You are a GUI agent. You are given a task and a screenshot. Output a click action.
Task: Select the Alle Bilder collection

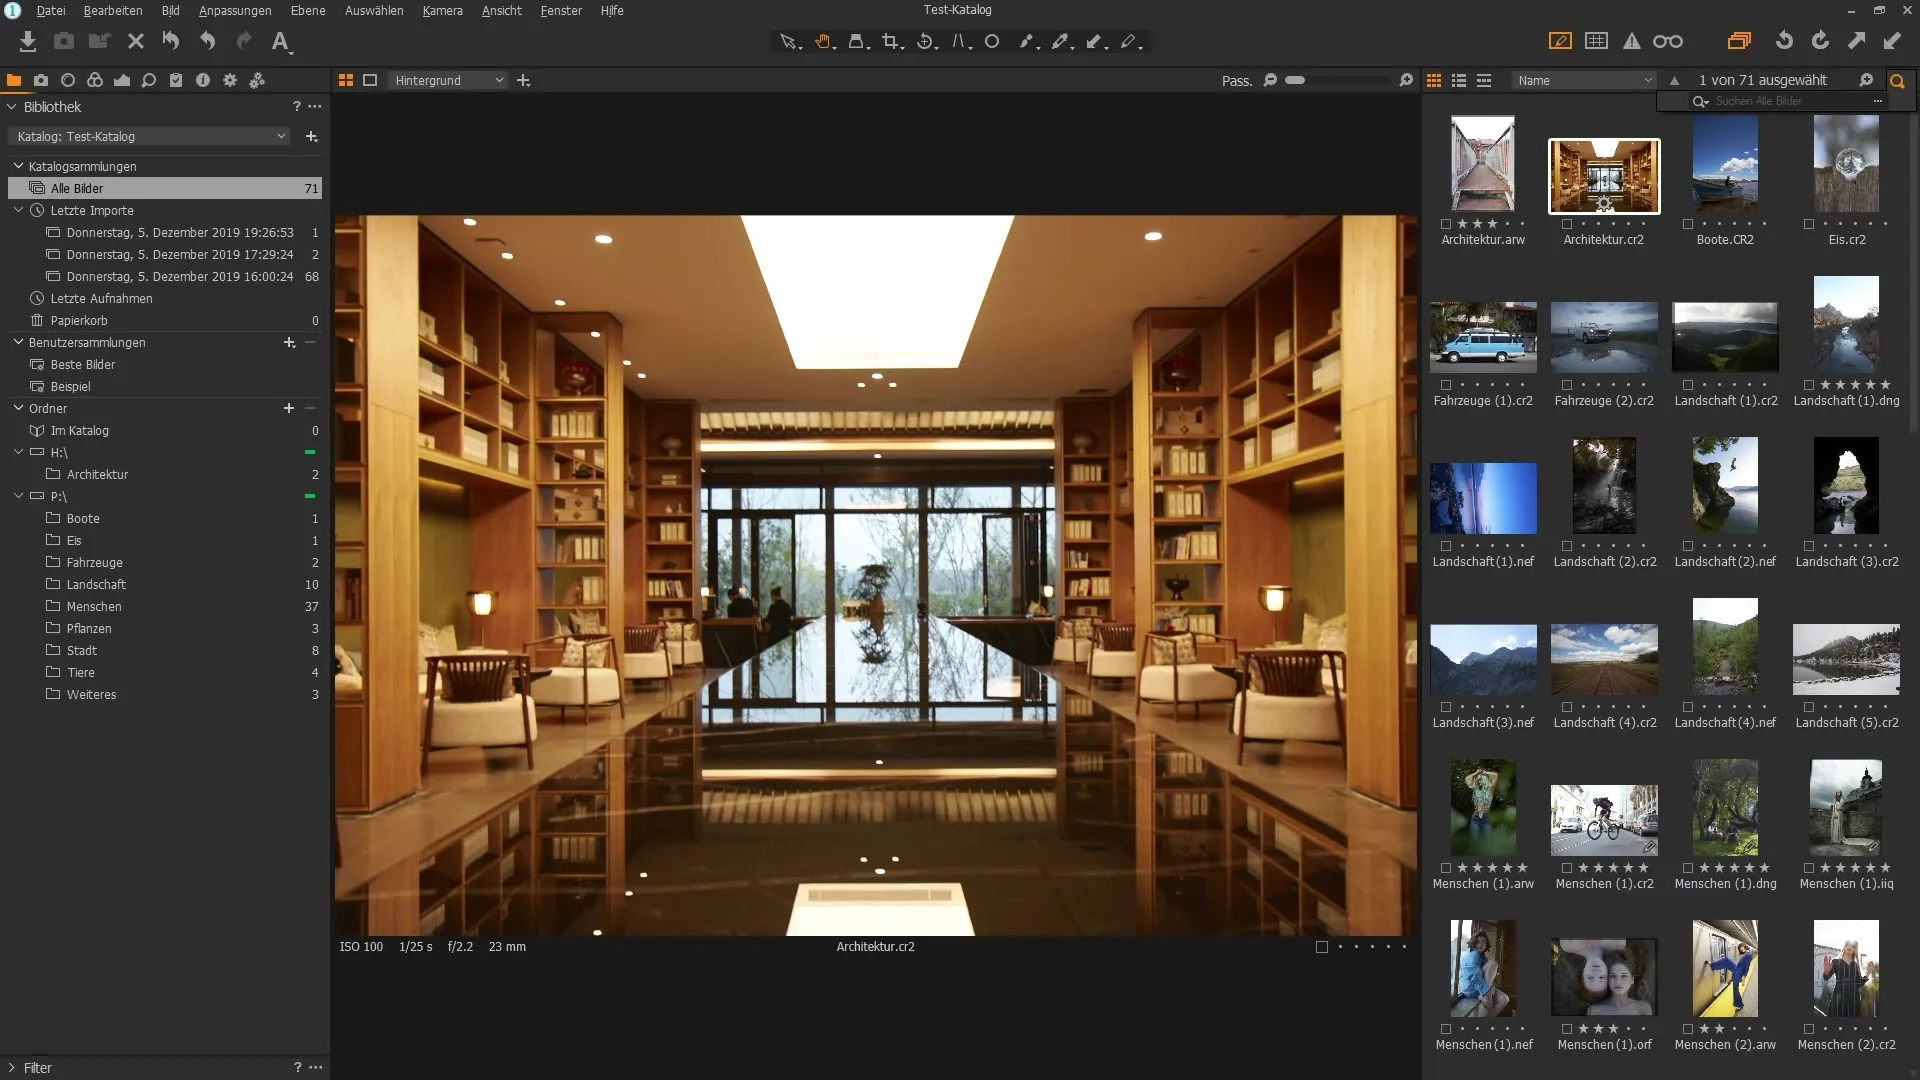(x=165, y=188)
